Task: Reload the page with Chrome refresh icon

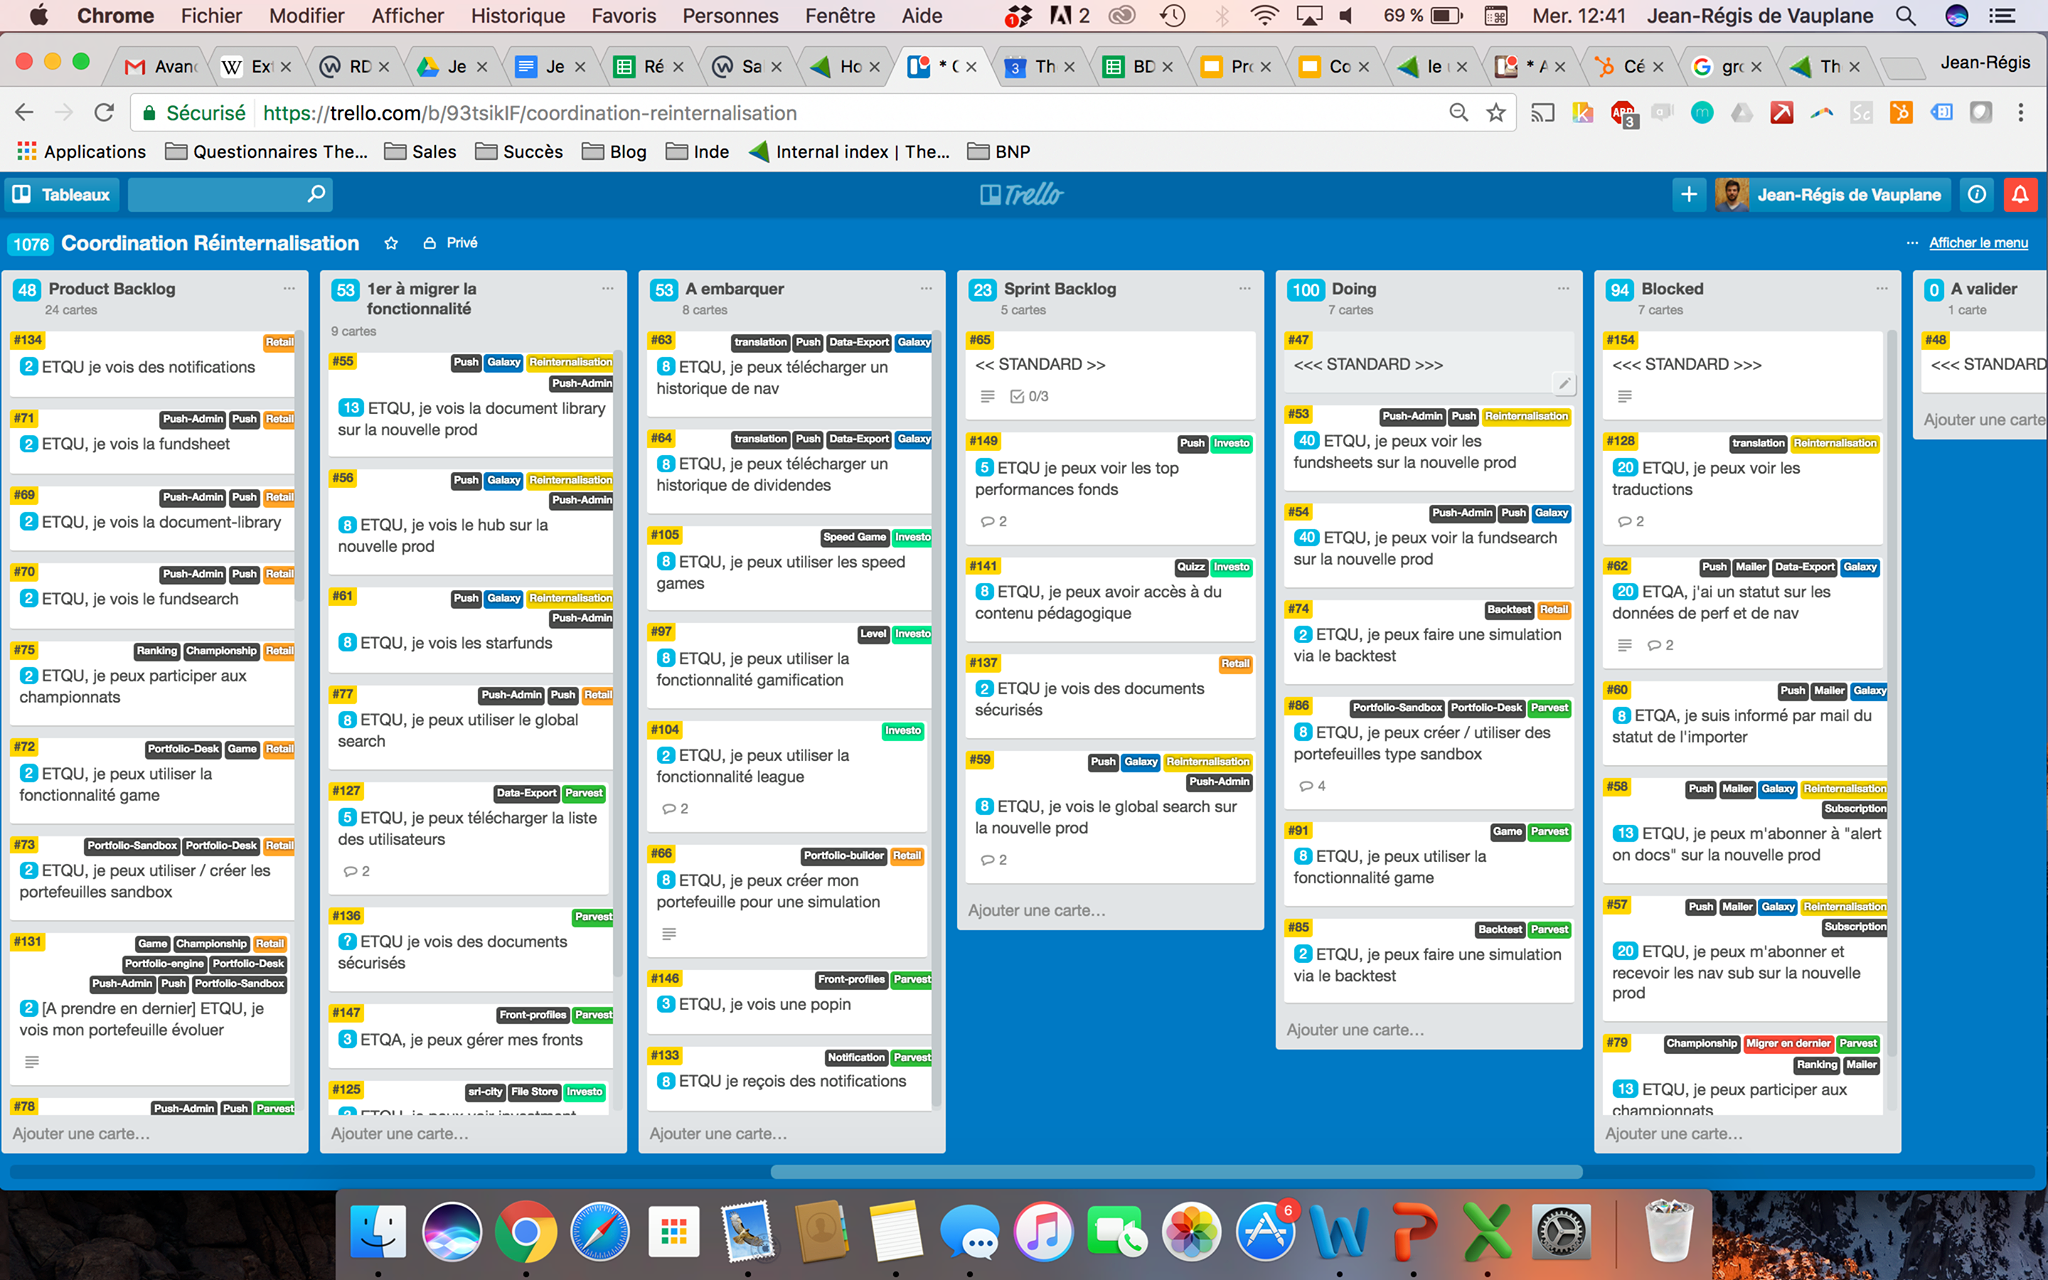Action: [x=103, y=113]
